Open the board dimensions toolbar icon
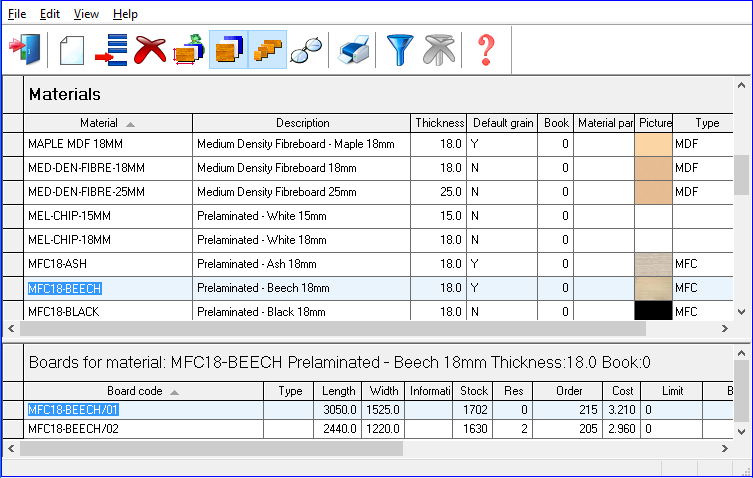Image resolution: width=753 pixels, height=478 pixels. pos(189,49)
